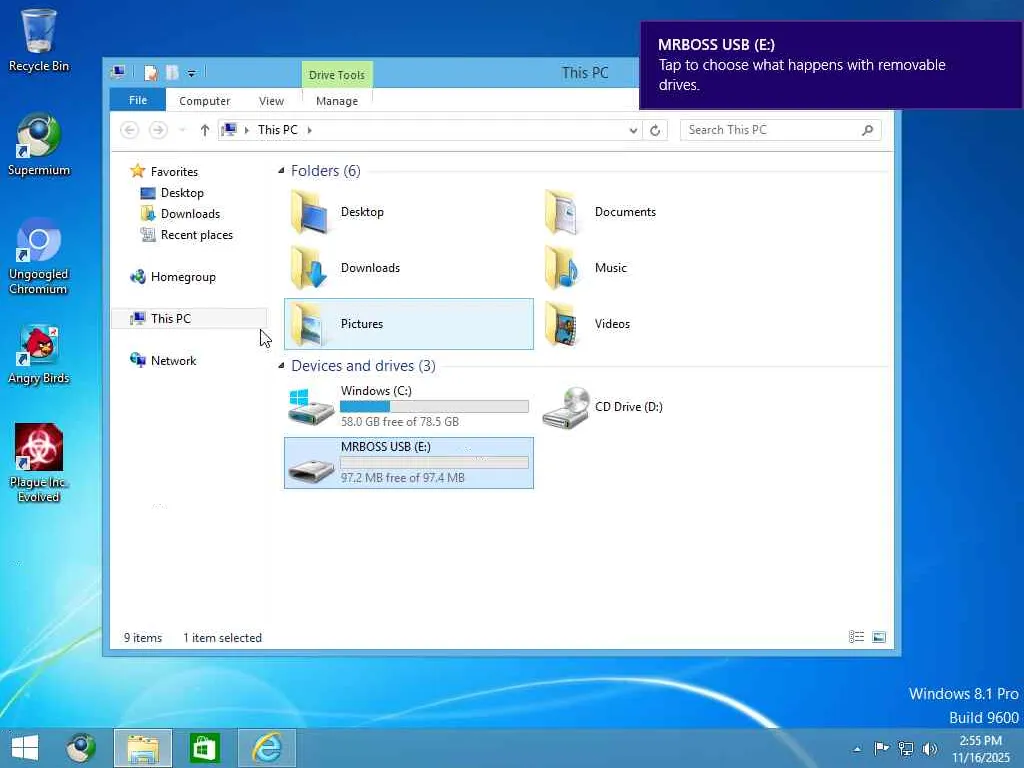Collapse the Folders (6) group

(281, 171)
